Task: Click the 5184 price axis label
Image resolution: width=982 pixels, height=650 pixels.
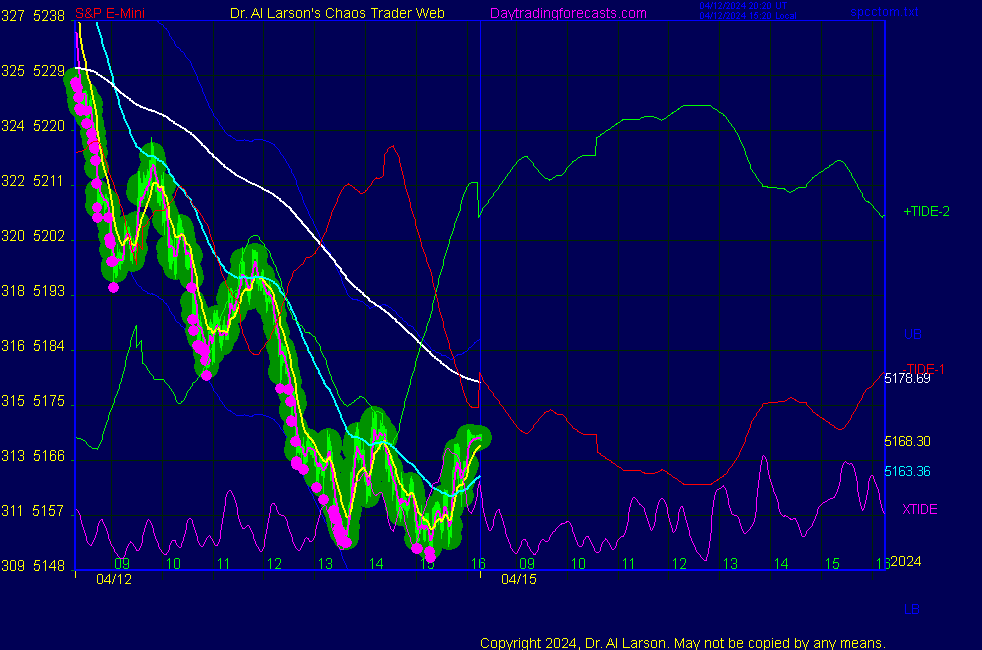Action: [x=49, y=346]
